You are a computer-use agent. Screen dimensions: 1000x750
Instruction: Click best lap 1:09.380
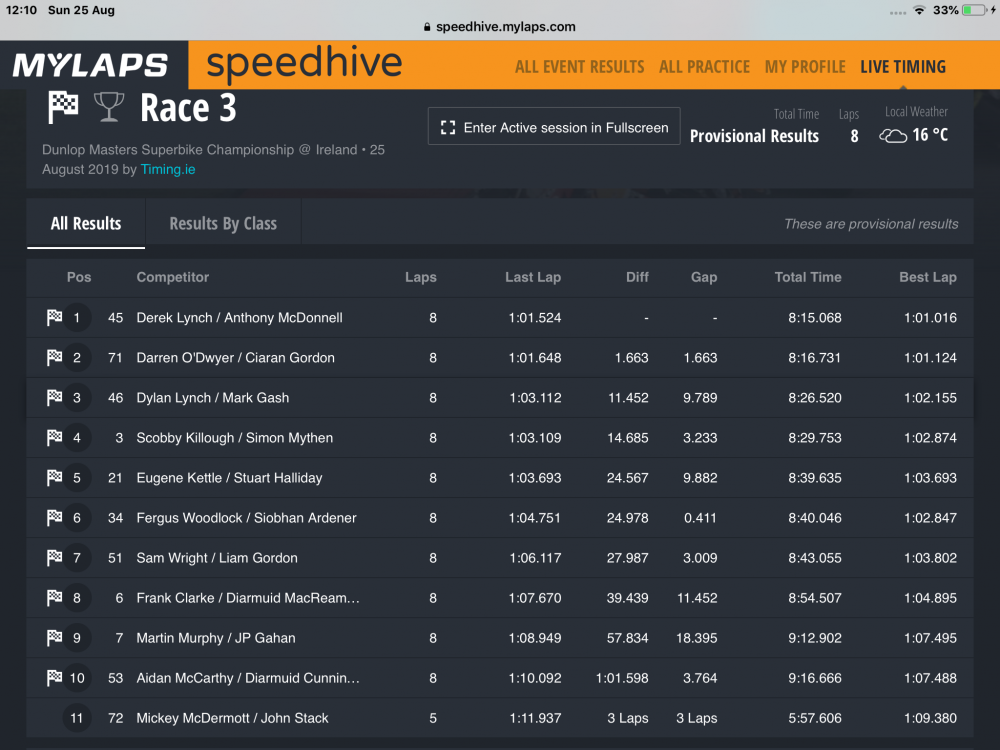tap(930, 718)
